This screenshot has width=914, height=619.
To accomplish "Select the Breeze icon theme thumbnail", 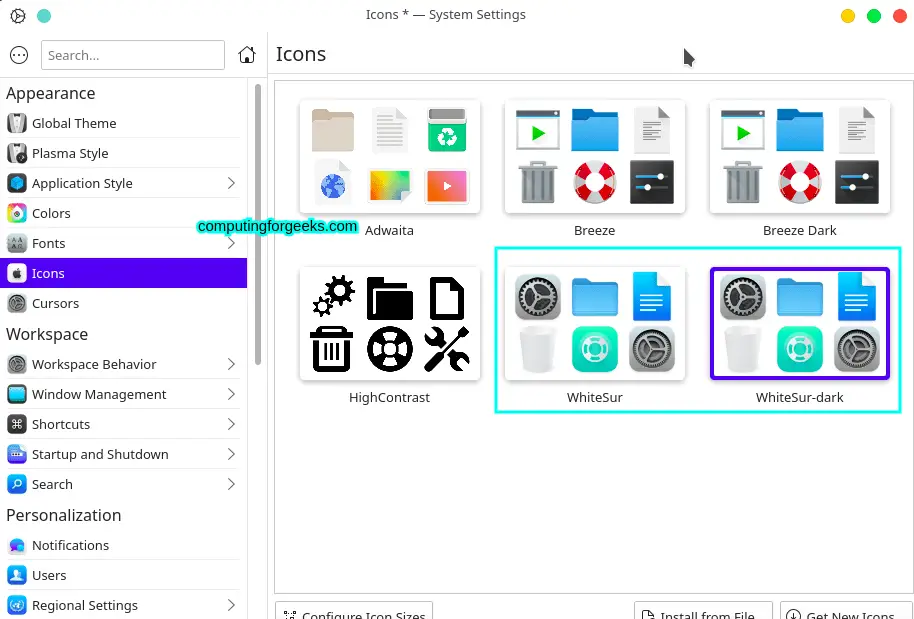I will pyautogui.click(x=595, y=156).
